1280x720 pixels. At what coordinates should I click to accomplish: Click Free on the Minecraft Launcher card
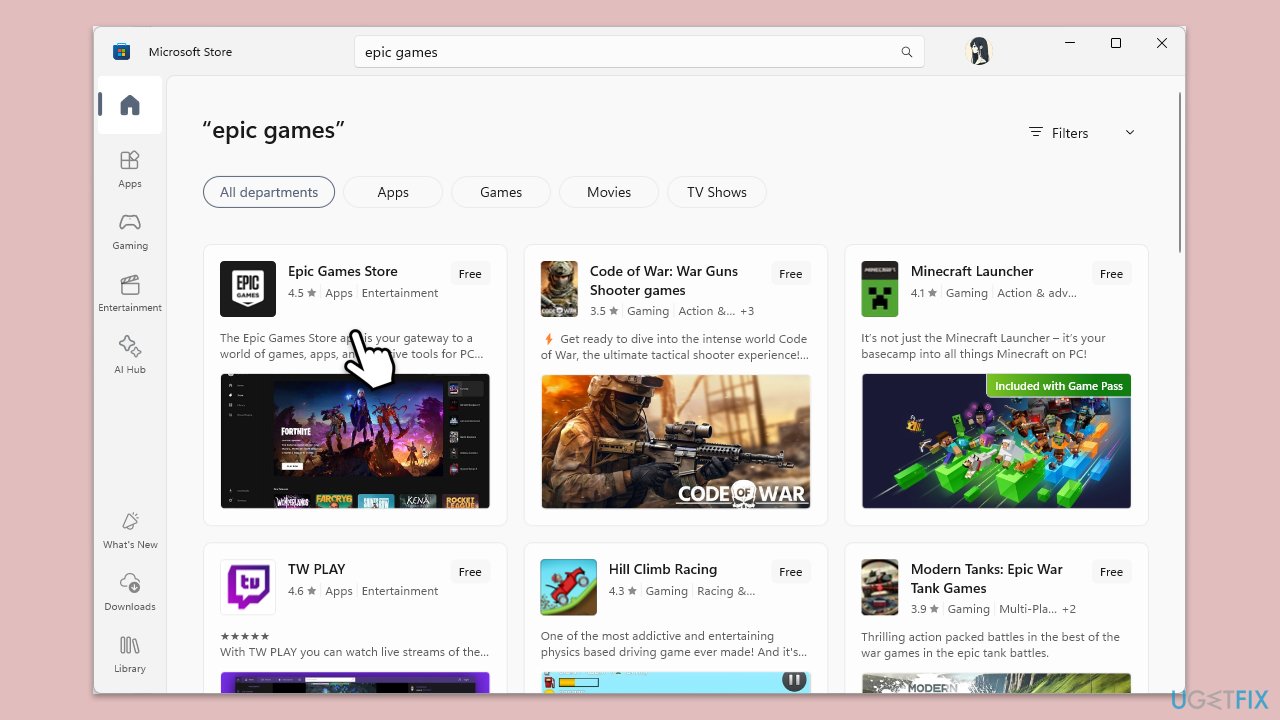(x=1110, y=273)
